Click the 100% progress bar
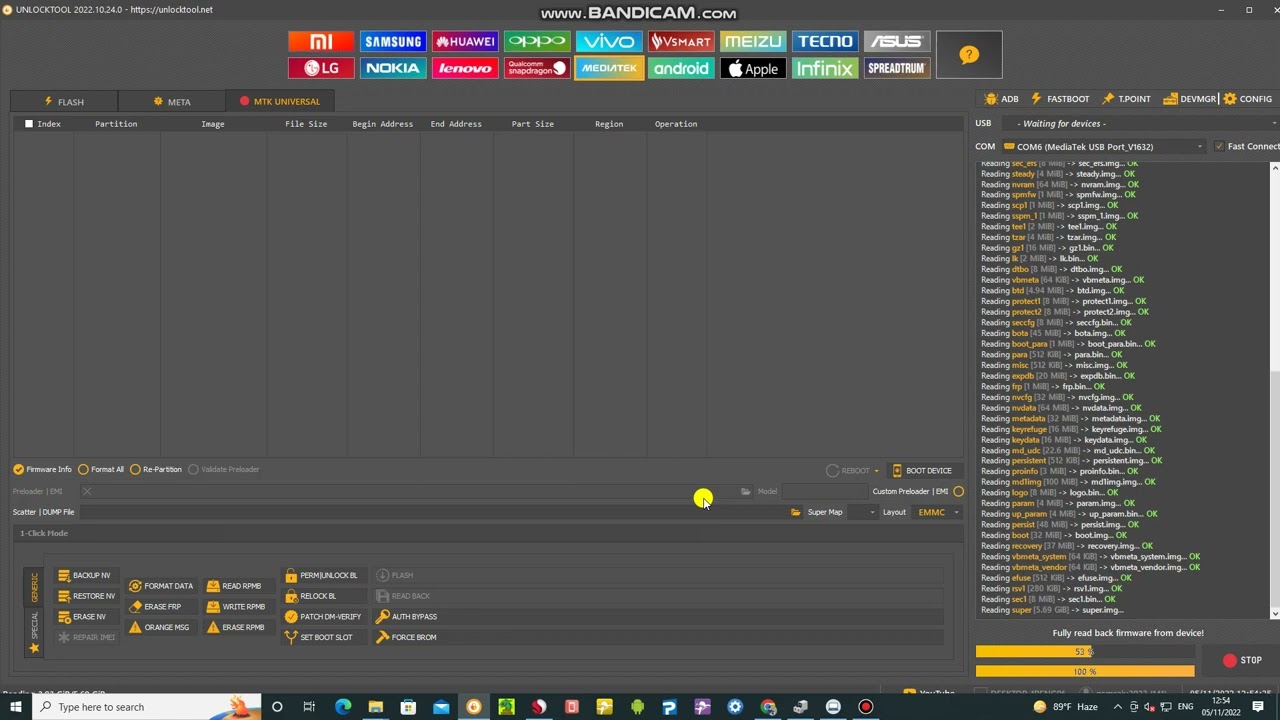 (x=1085, y=672)
